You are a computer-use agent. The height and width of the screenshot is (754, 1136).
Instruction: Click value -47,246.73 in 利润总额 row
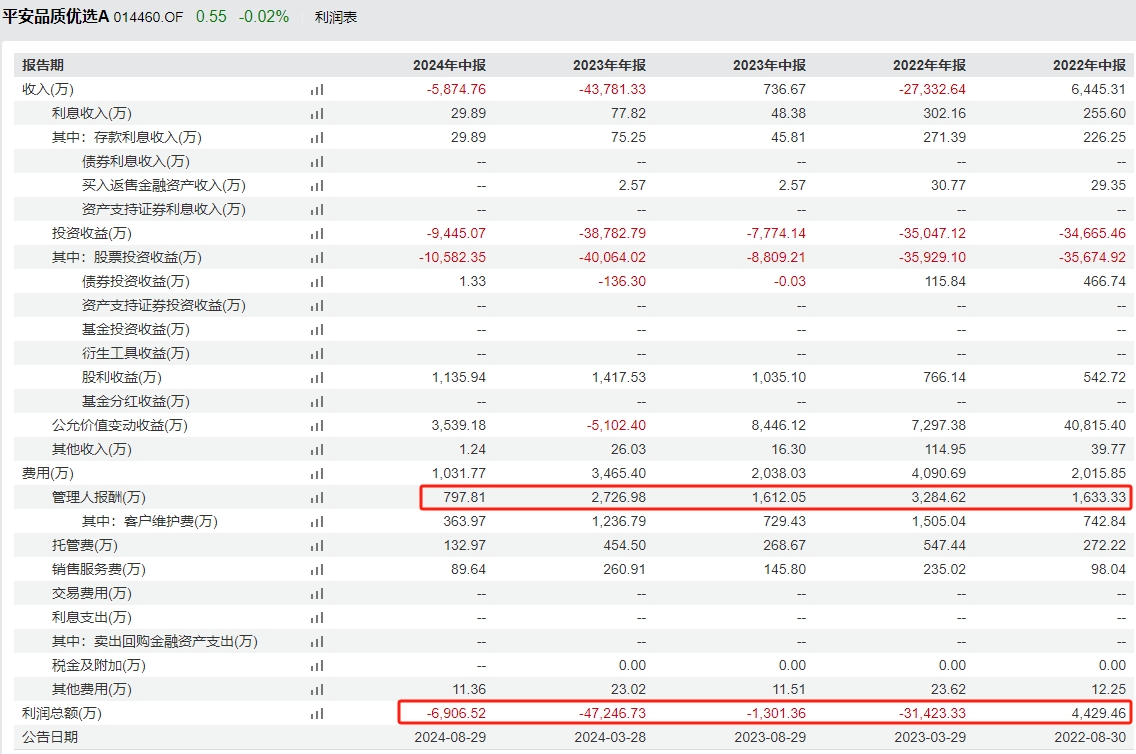(612, 713)
